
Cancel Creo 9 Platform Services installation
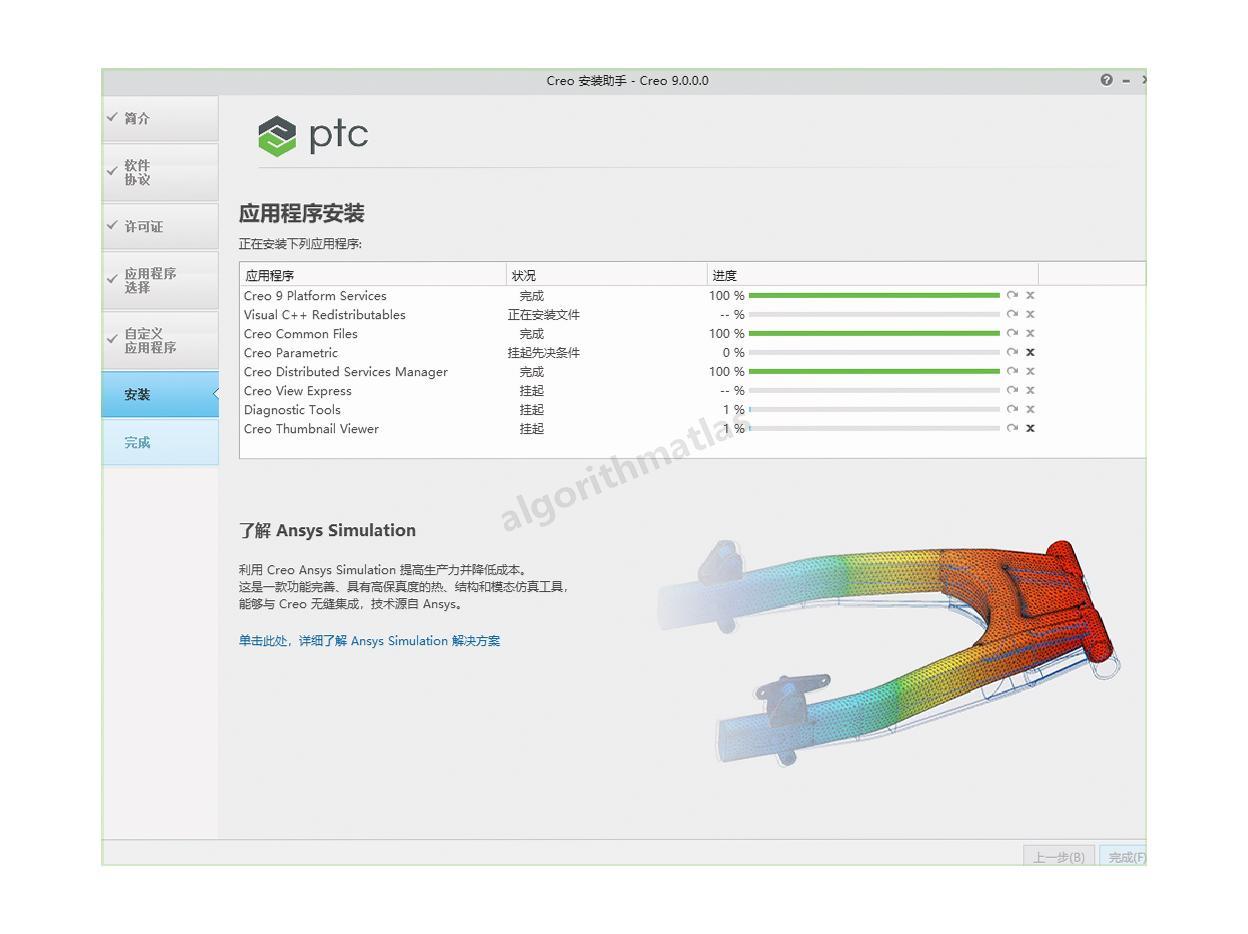point(1030,295)
